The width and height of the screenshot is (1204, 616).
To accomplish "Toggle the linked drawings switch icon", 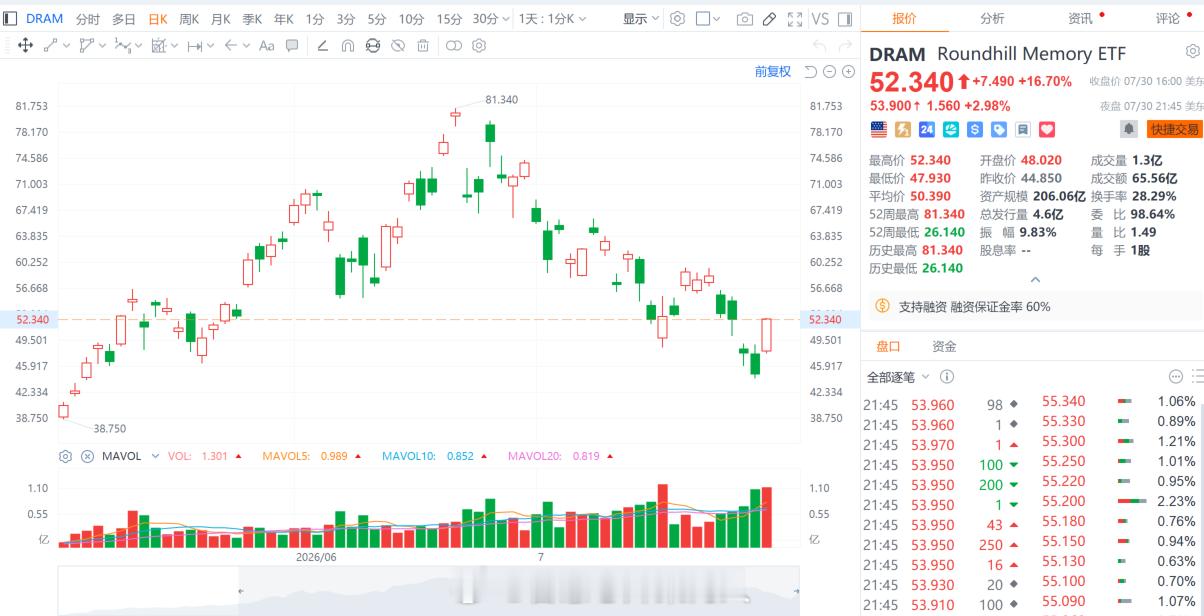I will (454, 45).
